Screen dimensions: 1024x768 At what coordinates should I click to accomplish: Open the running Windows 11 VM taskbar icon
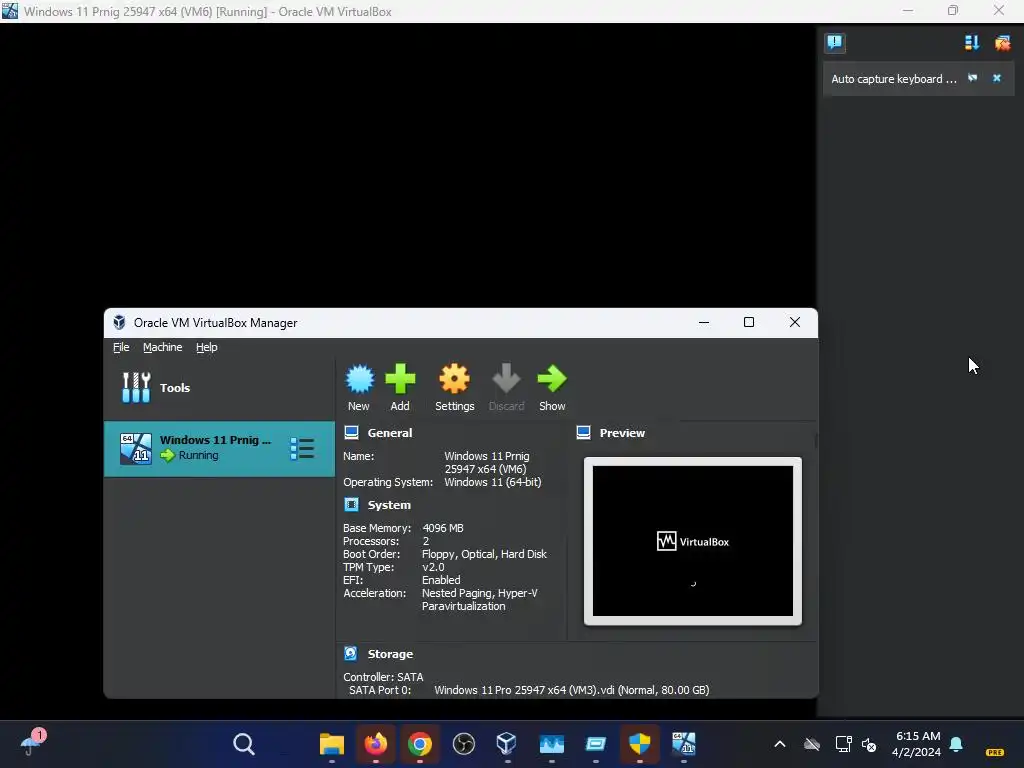(x=684, y=744)
